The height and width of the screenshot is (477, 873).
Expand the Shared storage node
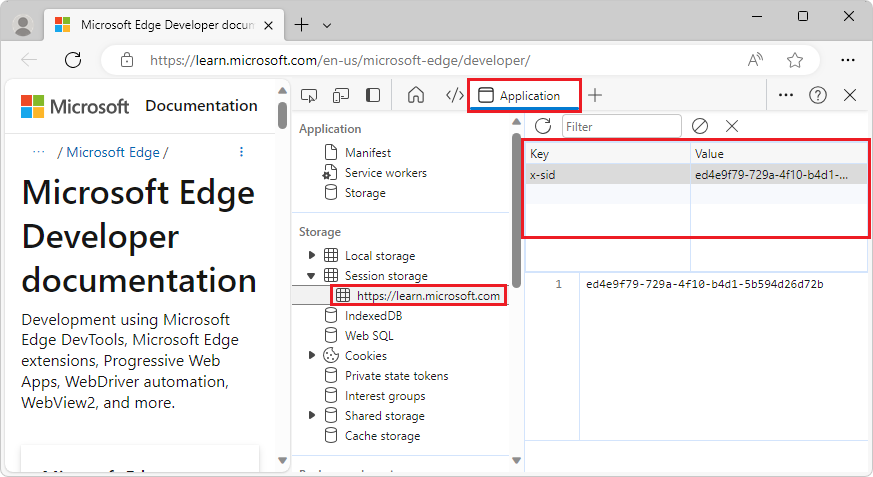(312, 415)
